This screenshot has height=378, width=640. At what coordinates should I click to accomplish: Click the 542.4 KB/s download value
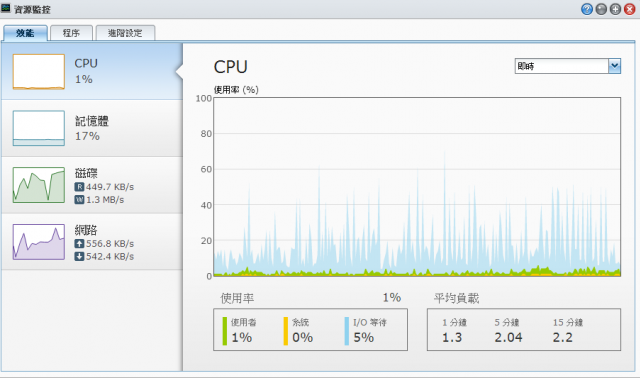coord(110,256)
